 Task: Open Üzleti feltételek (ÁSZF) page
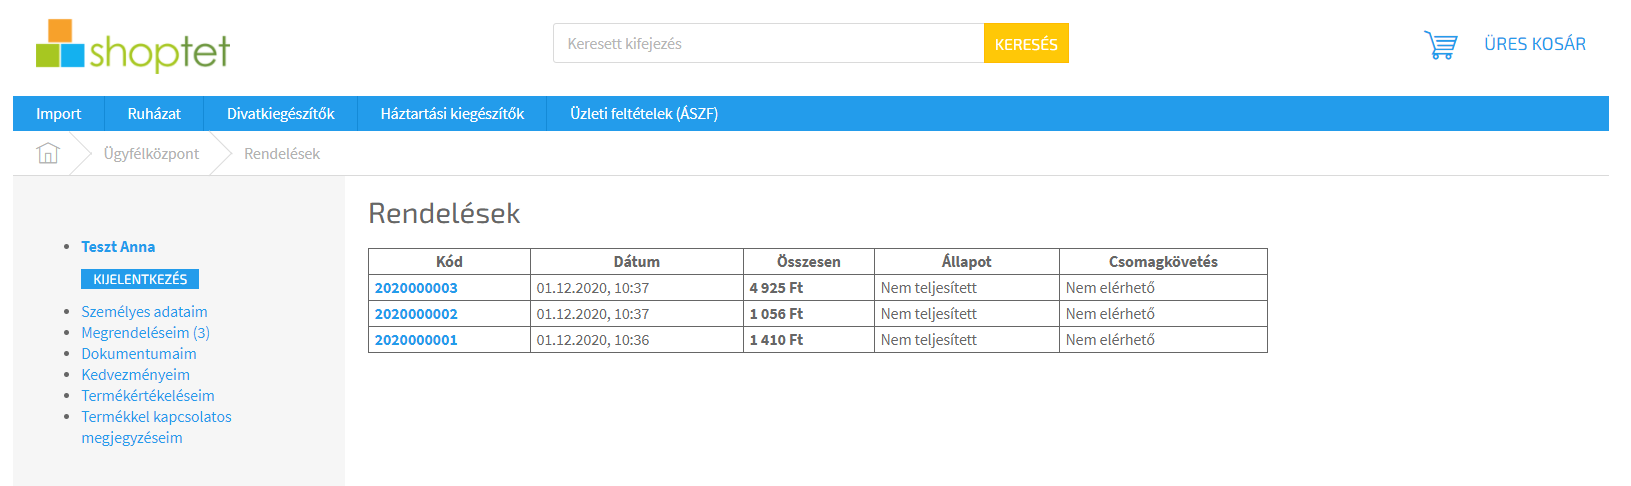point(644,113)
